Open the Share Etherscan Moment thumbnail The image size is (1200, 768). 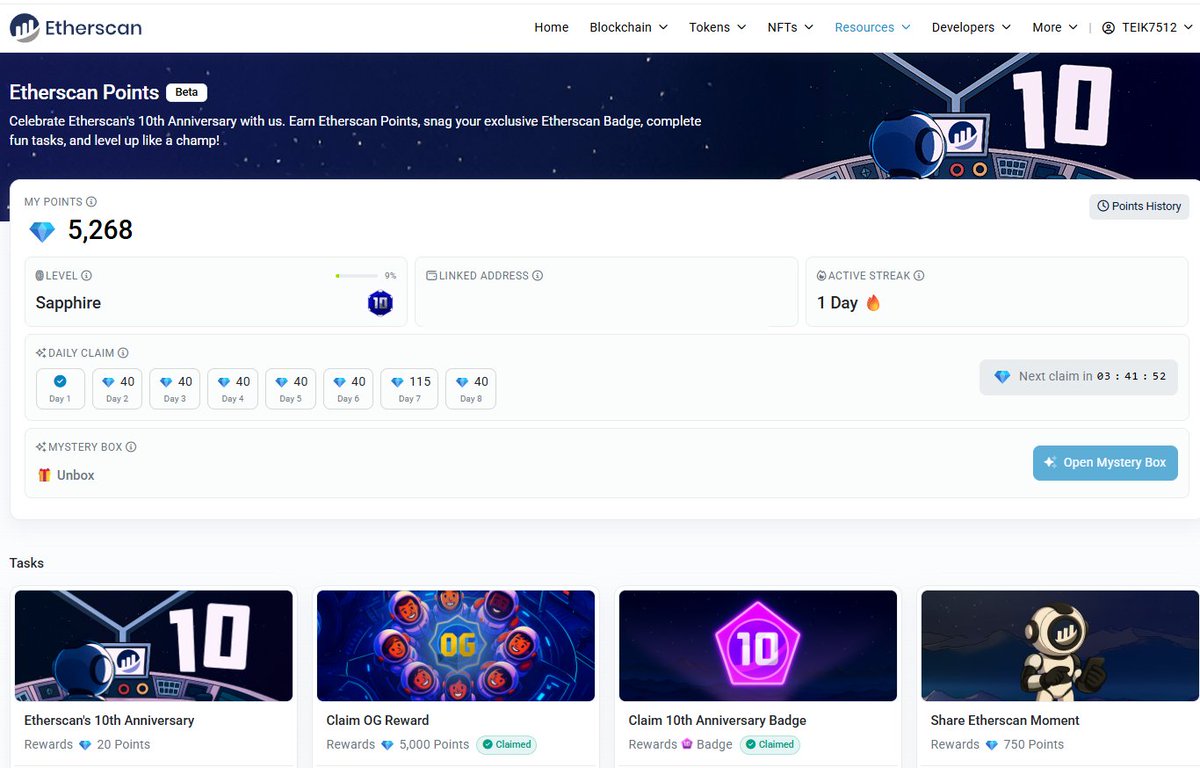point(1060,645)
